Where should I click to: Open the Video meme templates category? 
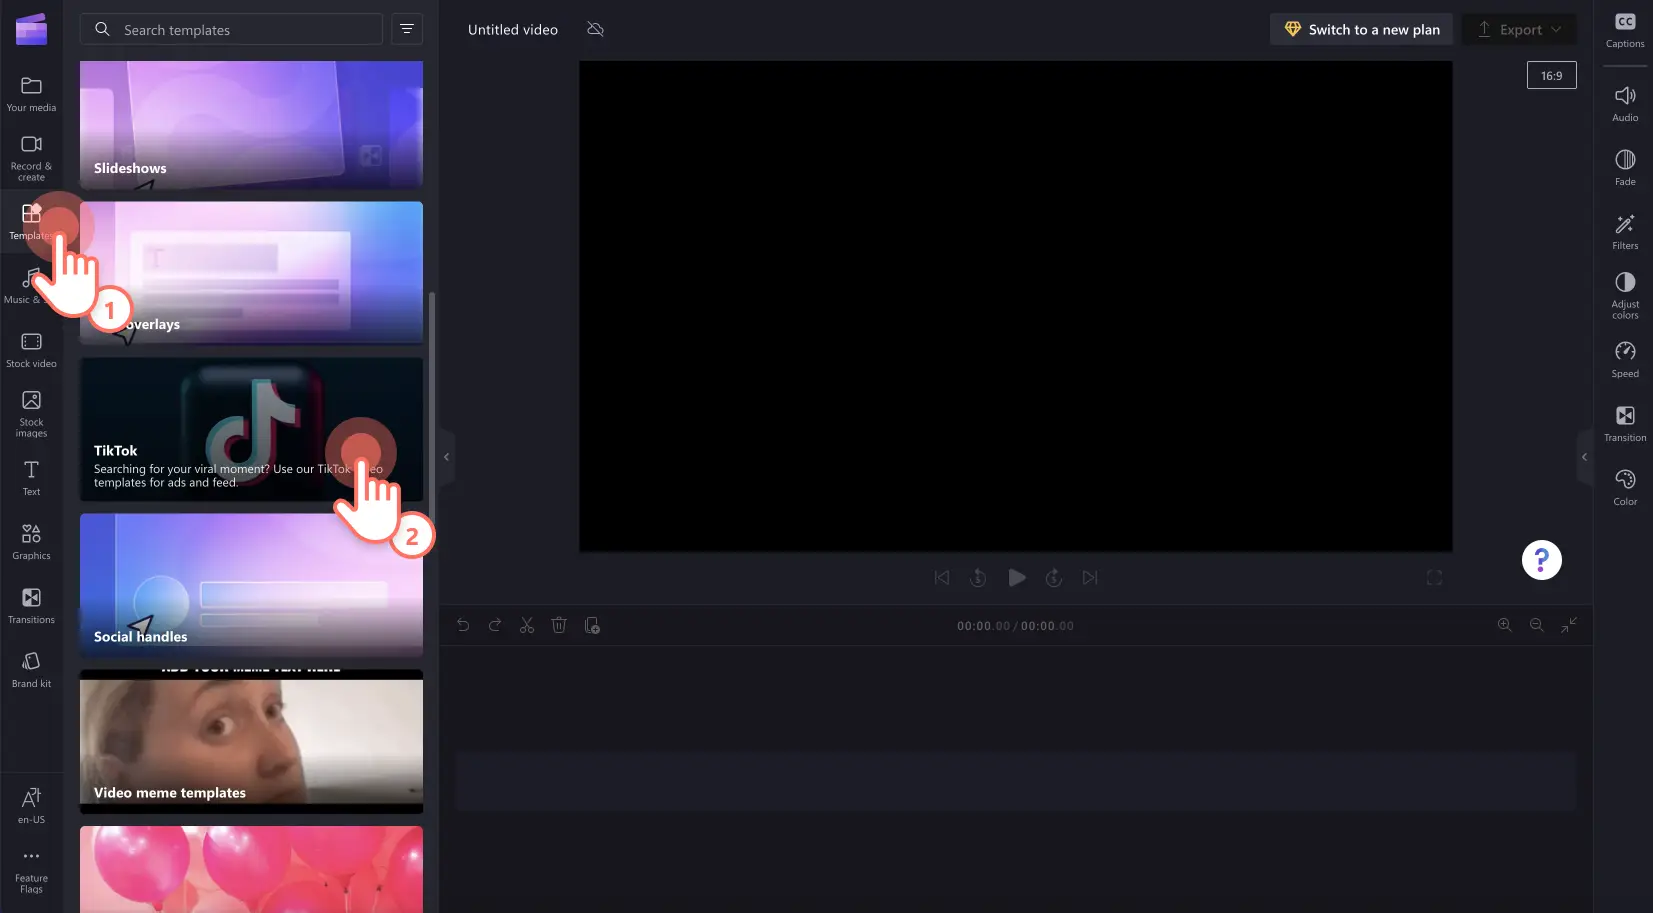pyautogui.click(x=251, y=741)
